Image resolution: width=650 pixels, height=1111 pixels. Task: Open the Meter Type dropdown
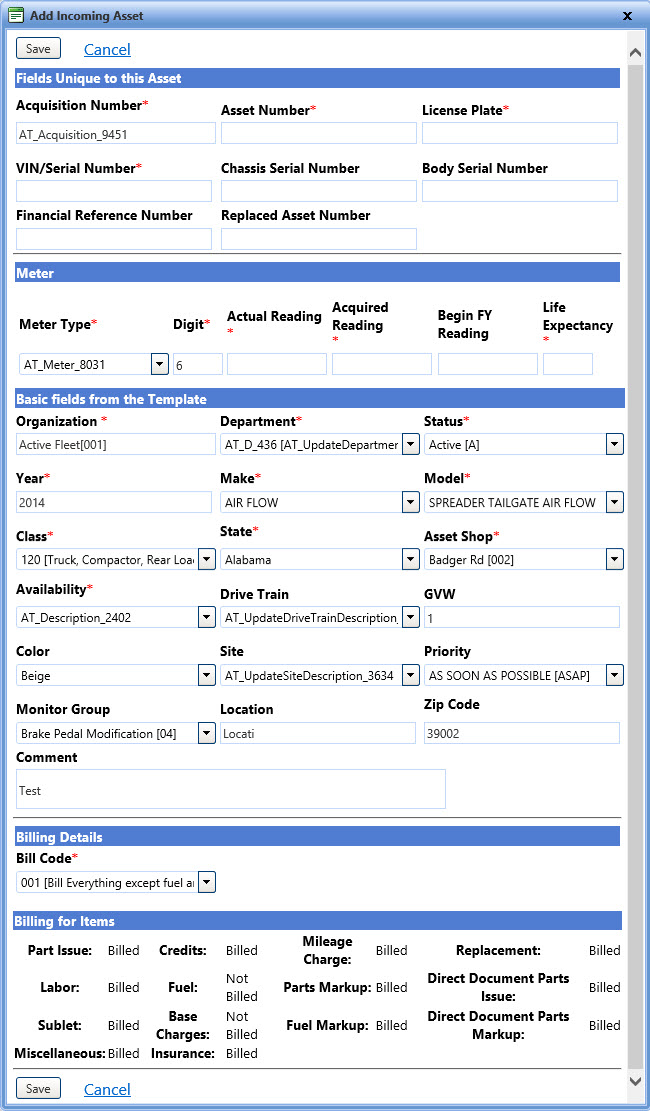159,364
